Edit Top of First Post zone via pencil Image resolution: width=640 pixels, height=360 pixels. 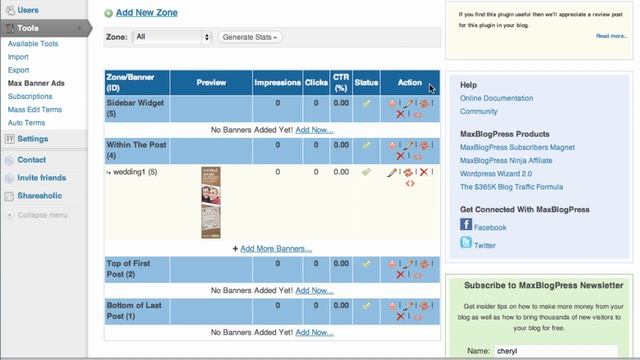coord(408,264)
